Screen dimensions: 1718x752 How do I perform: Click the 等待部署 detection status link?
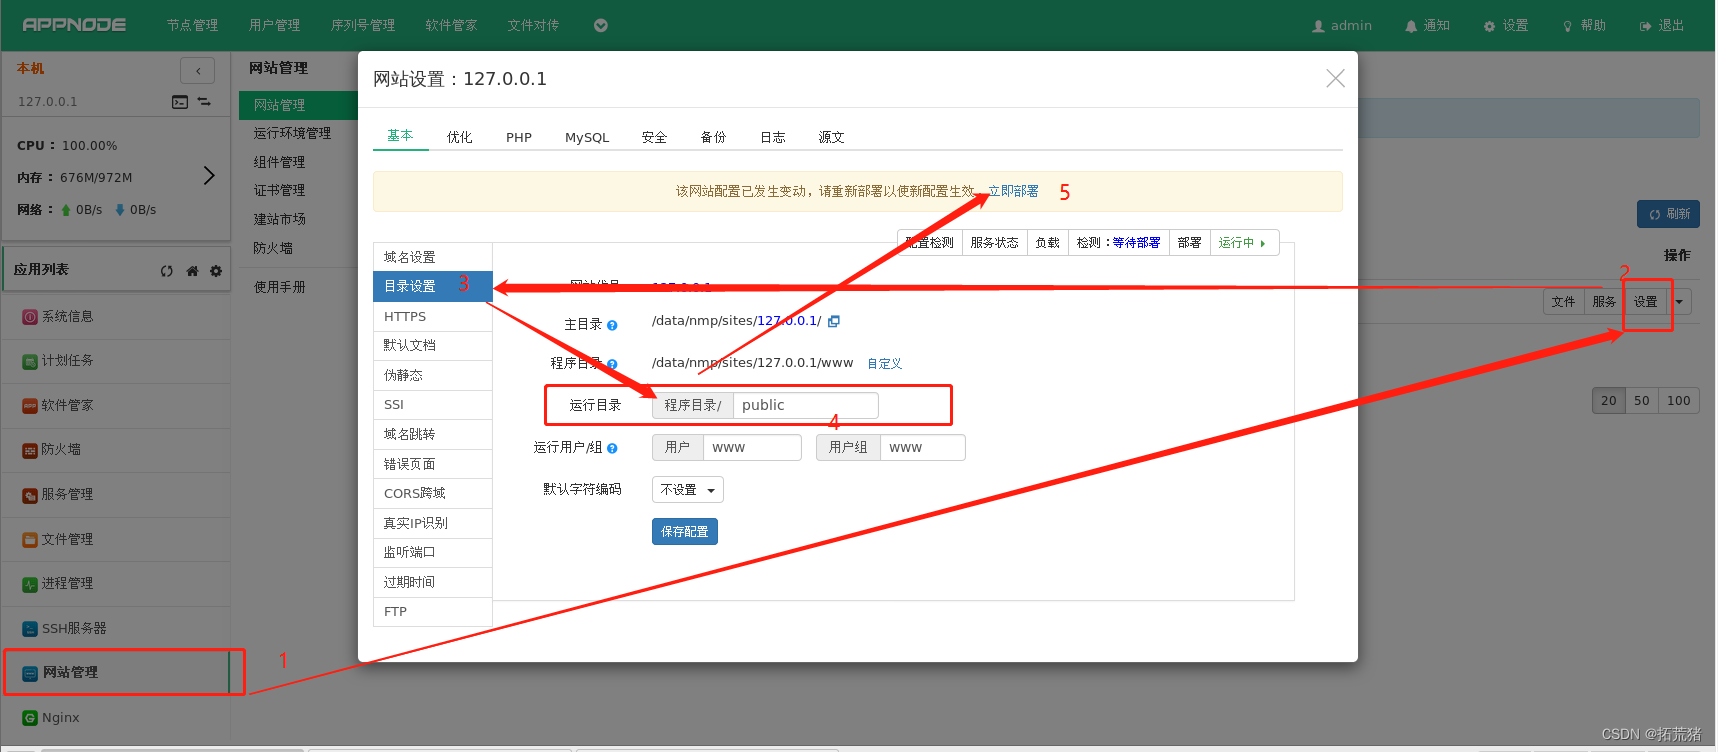point(1136,243)
